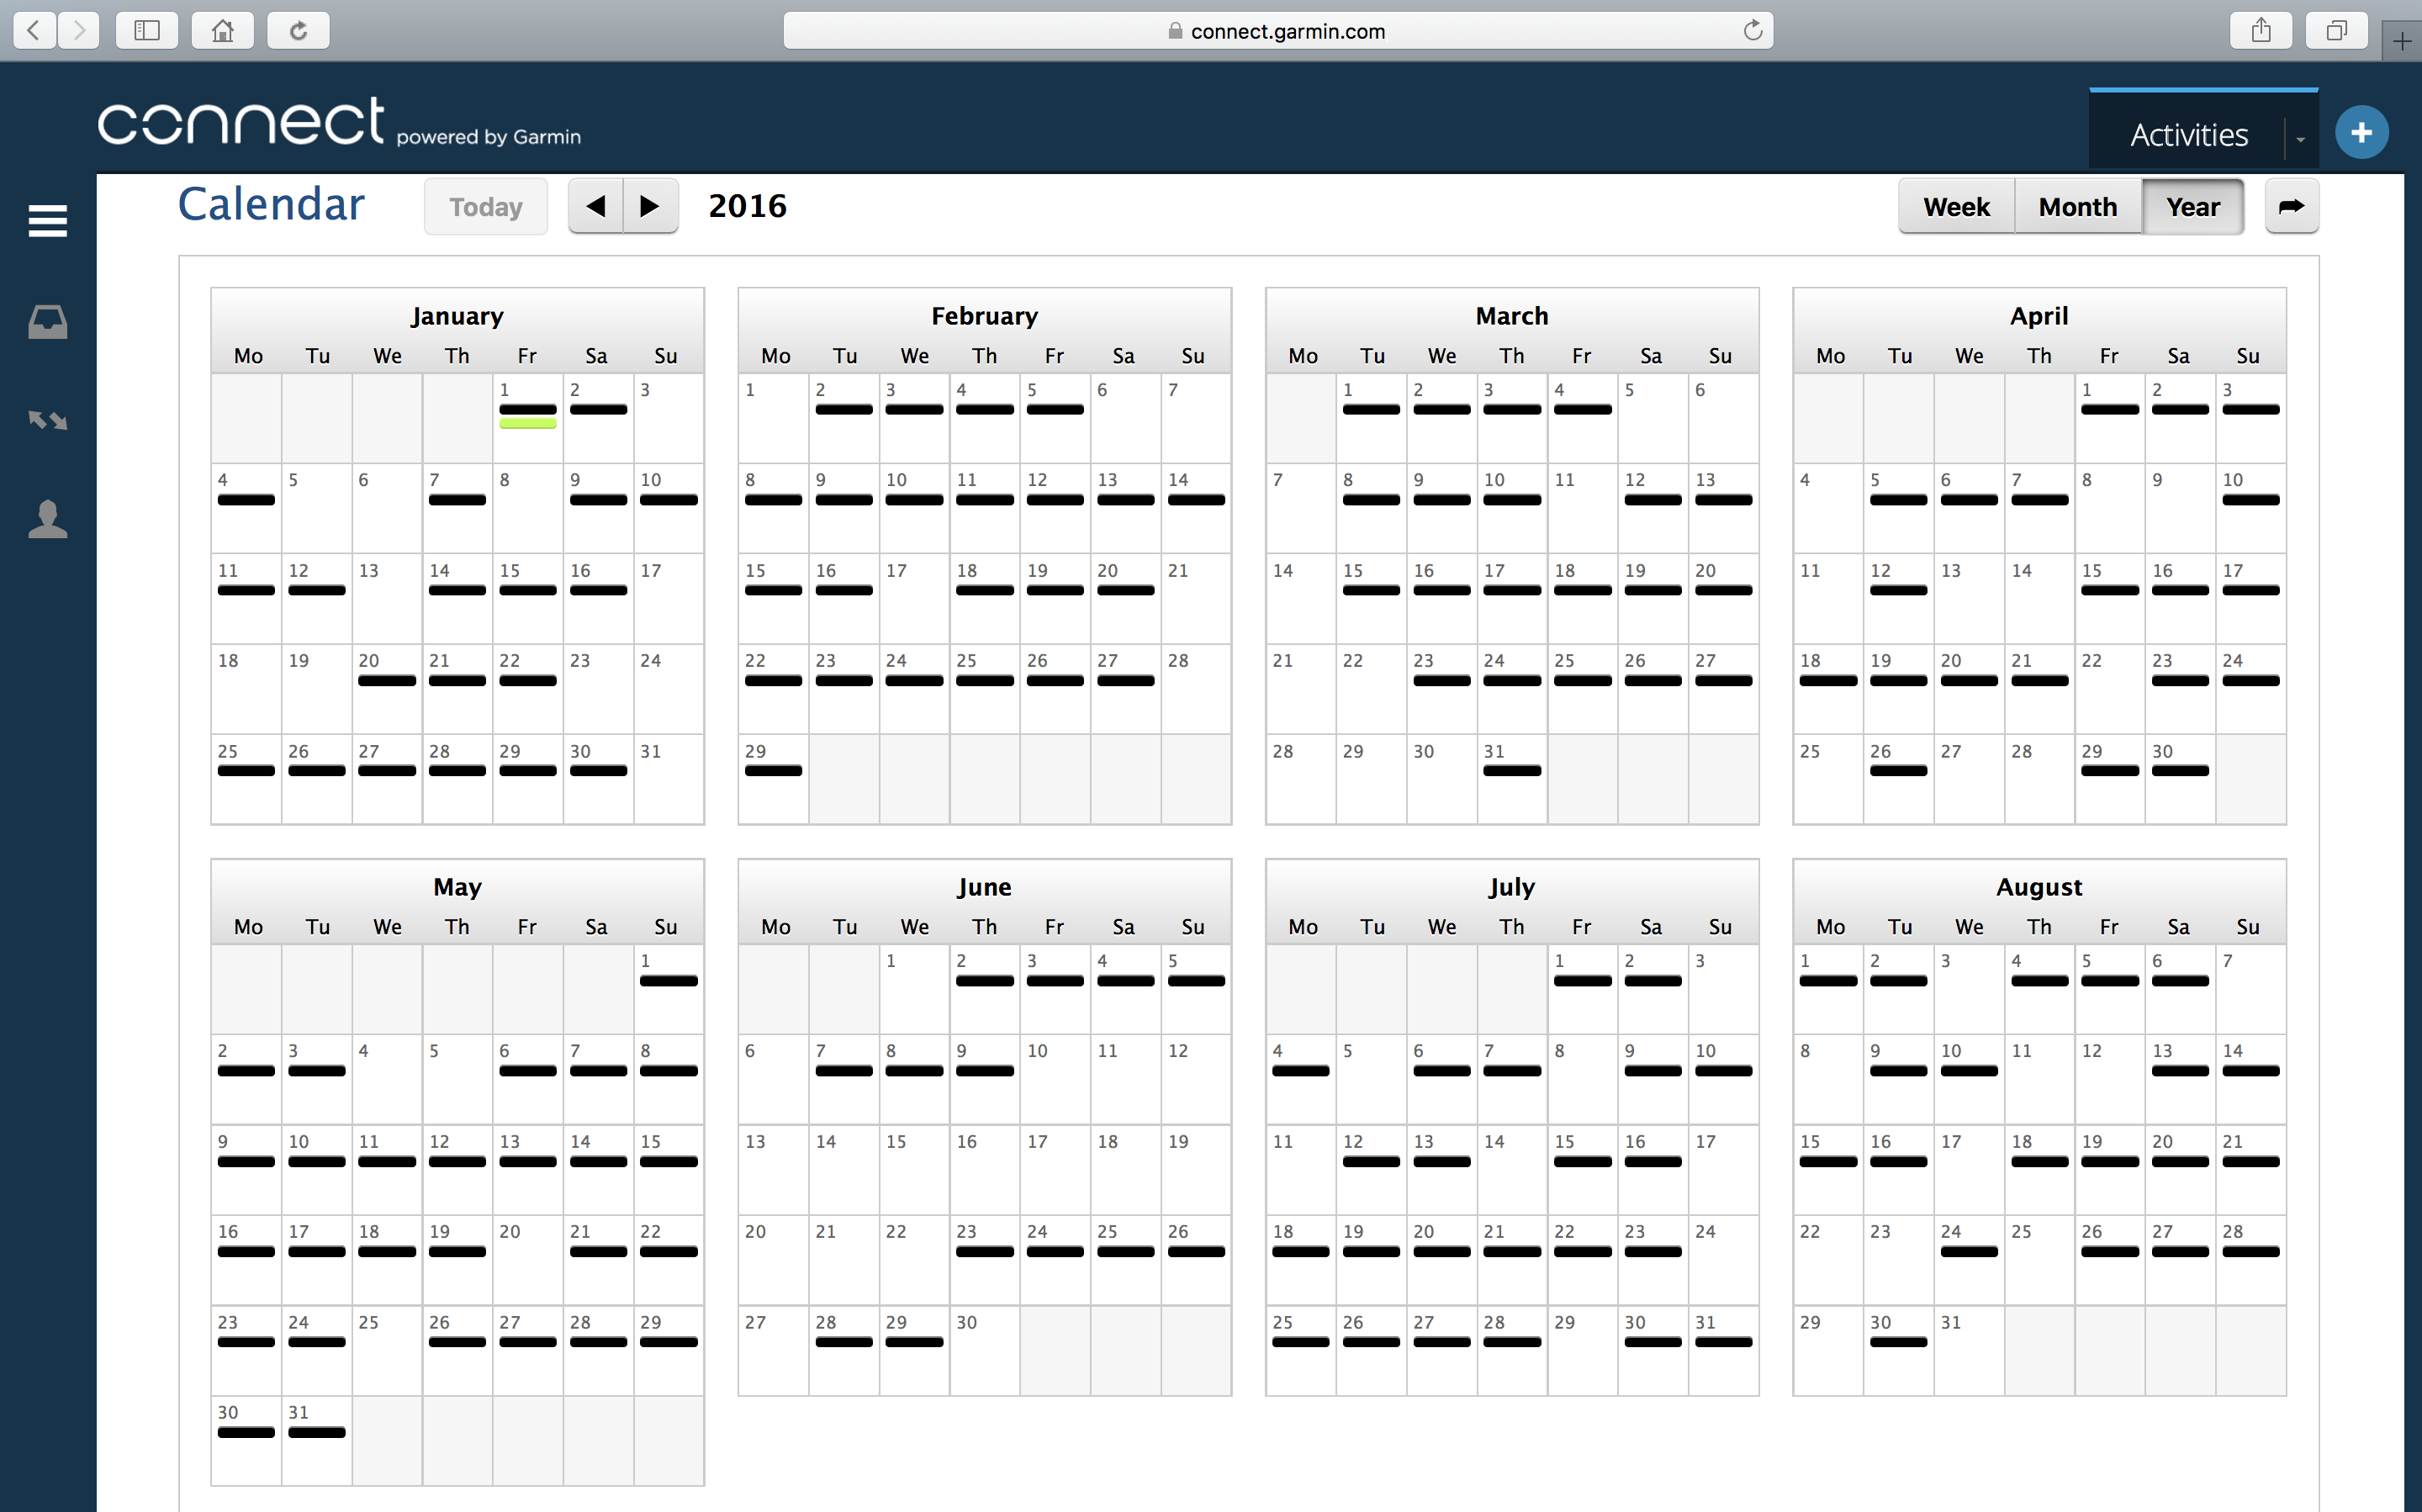The width and height of the screenshot is (2422, 1512).
Task: Select June 15 day cell
Action: 914,1169
